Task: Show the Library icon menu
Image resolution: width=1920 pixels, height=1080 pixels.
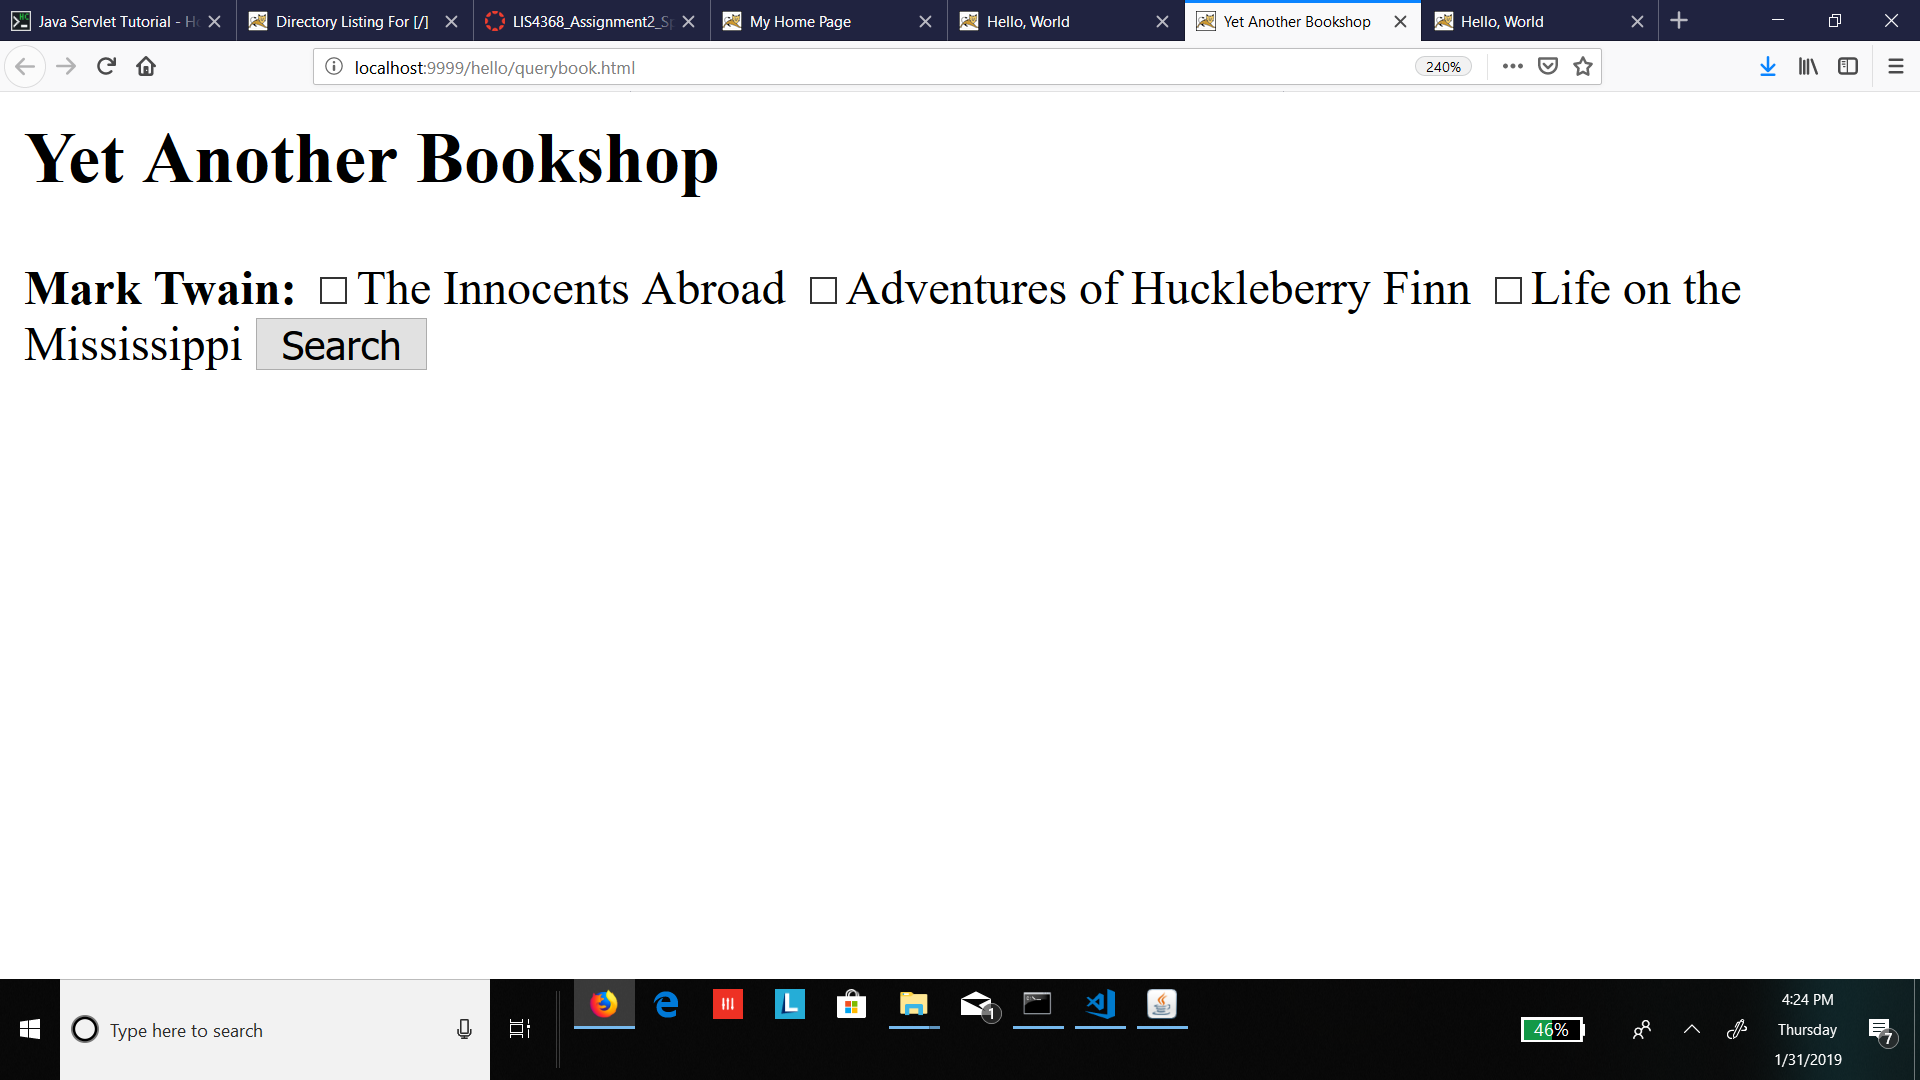Action: (1807, 67)
